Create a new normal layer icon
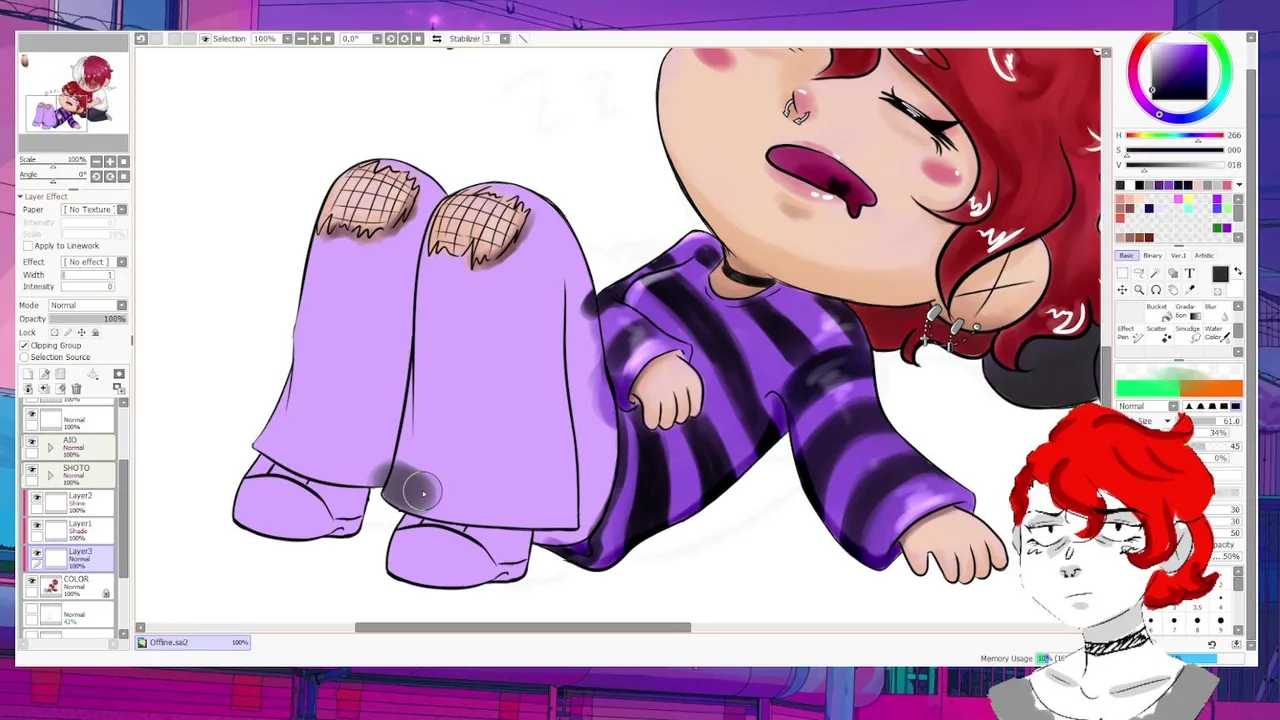 click(28, 374)
